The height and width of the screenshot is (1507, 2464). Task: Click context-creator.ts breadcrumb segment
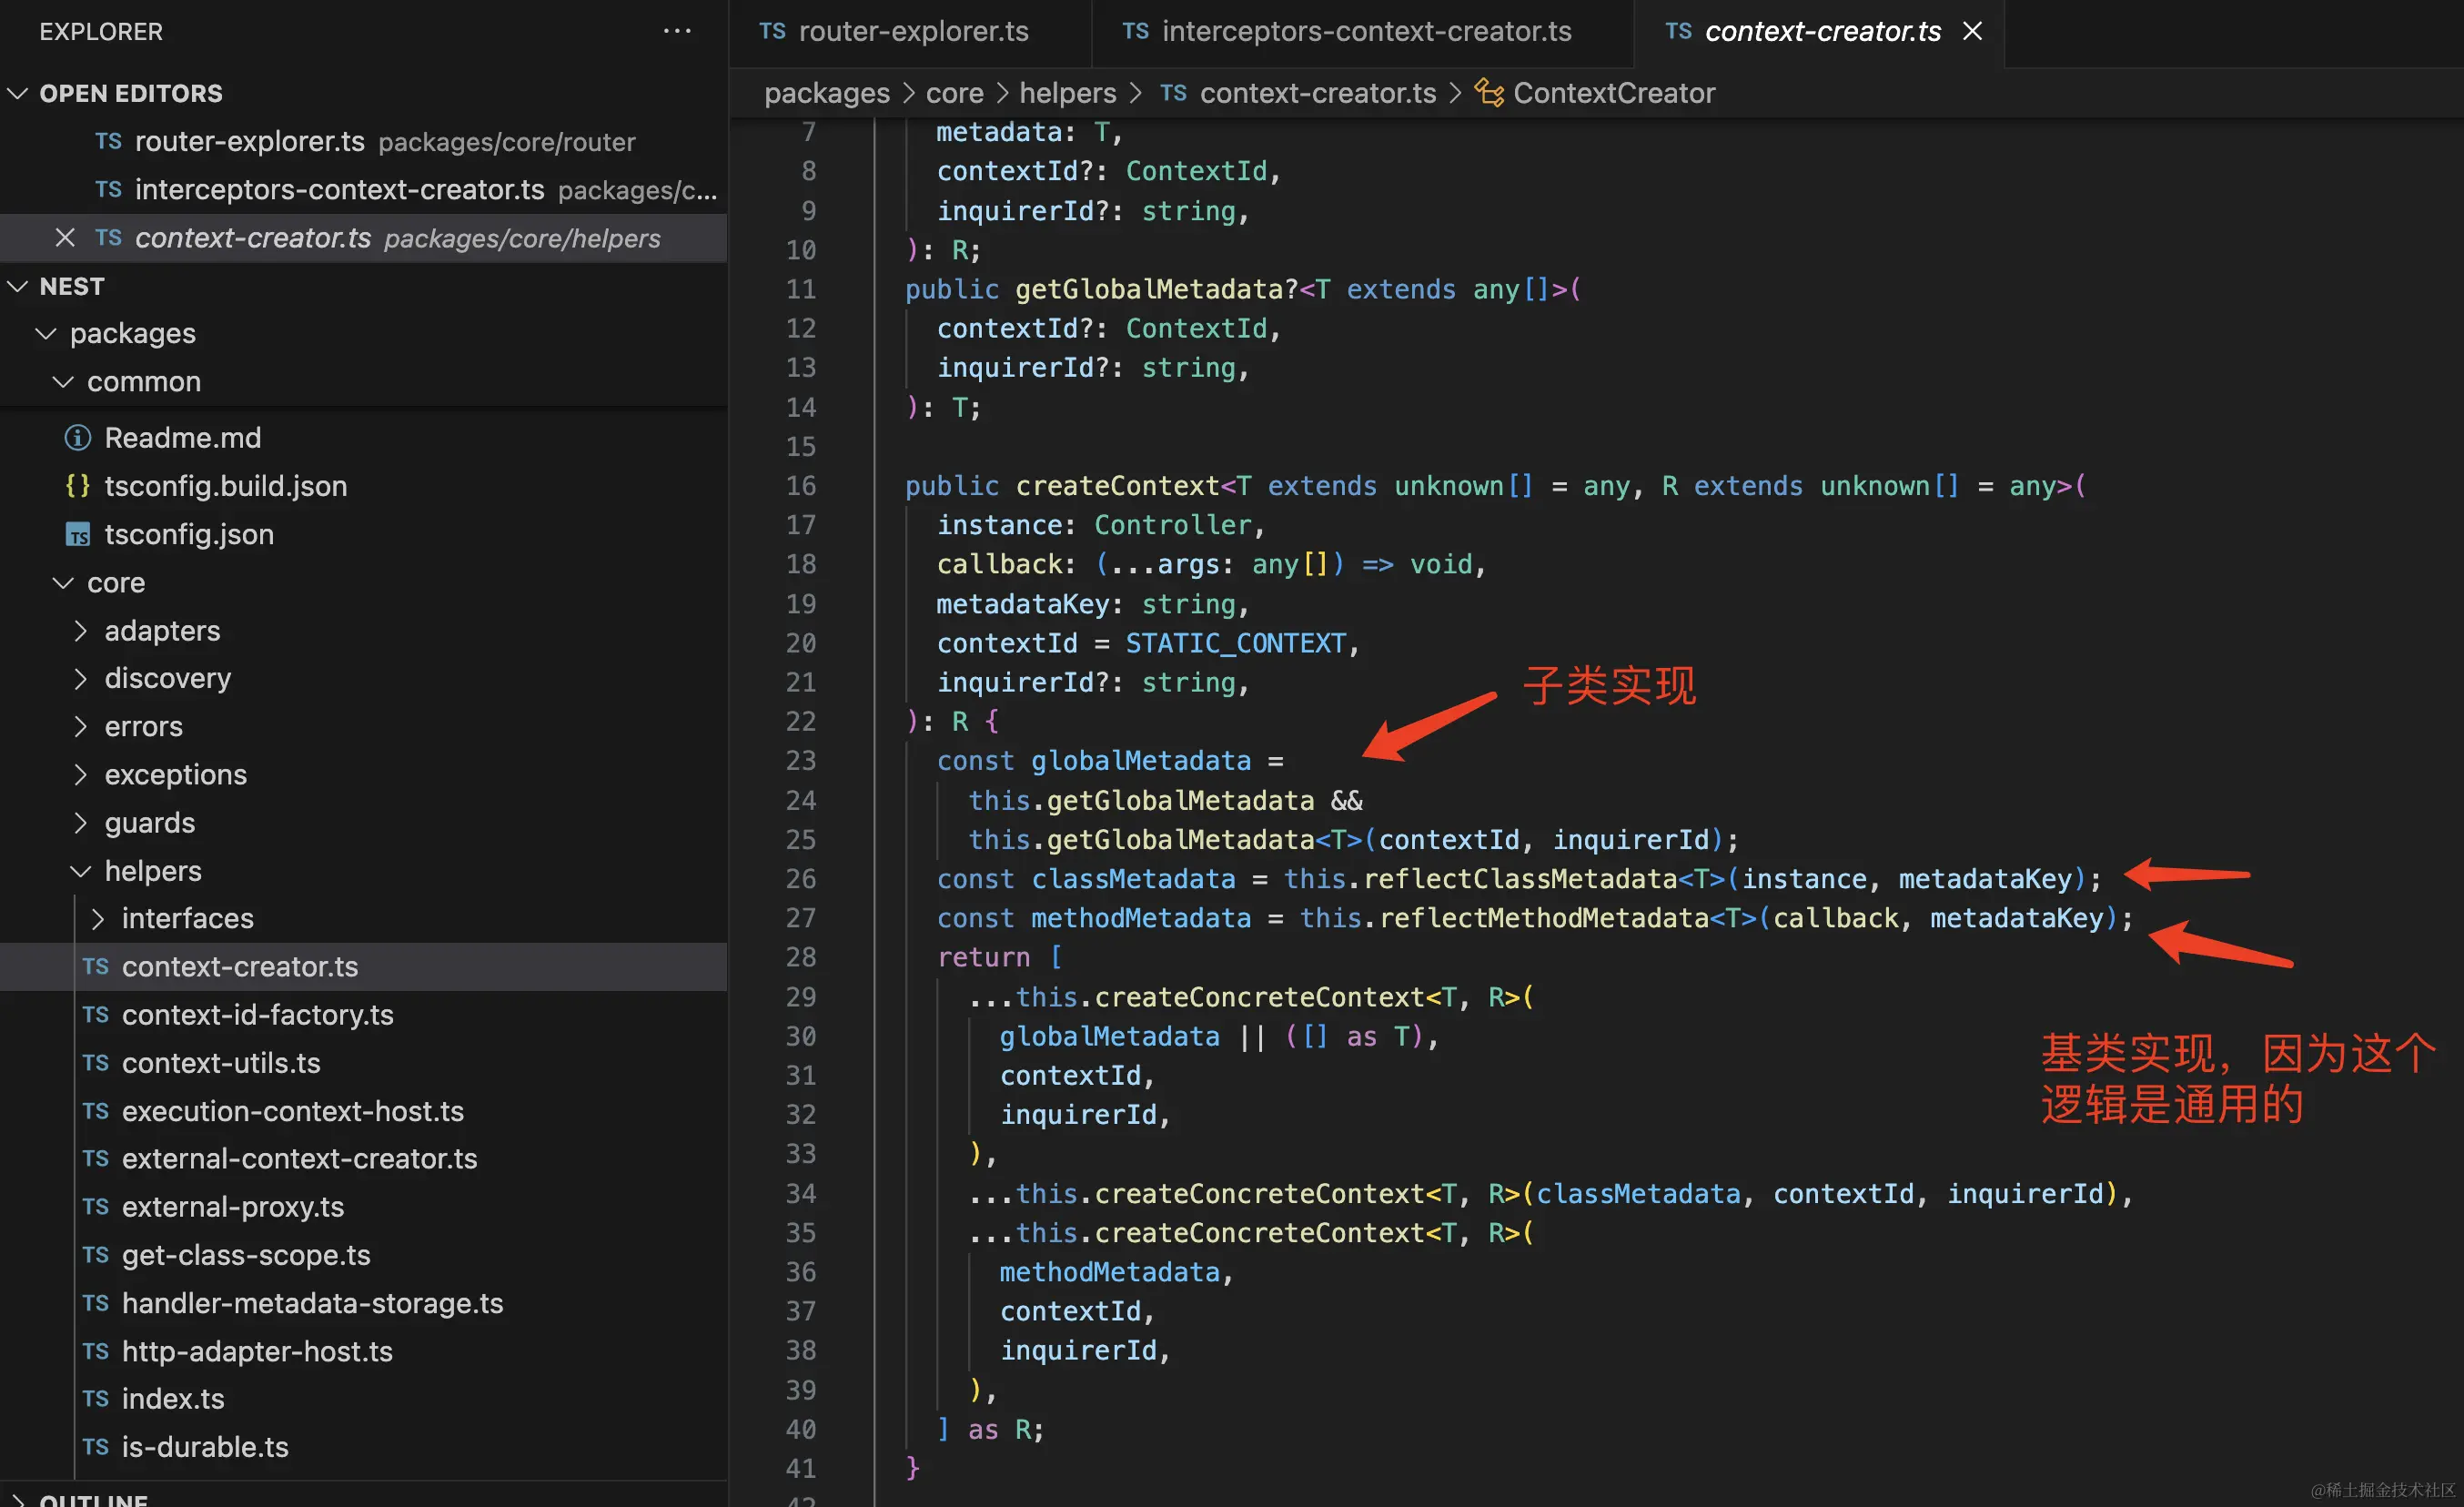click(1317, 93)
